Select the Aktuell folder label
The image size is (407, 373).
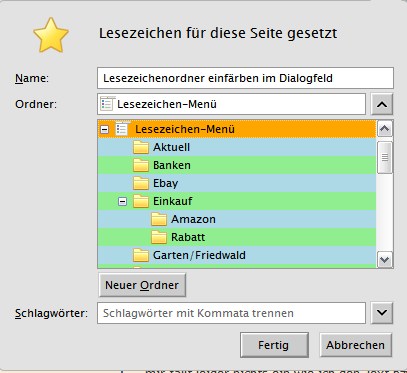[x=171, y=147]
